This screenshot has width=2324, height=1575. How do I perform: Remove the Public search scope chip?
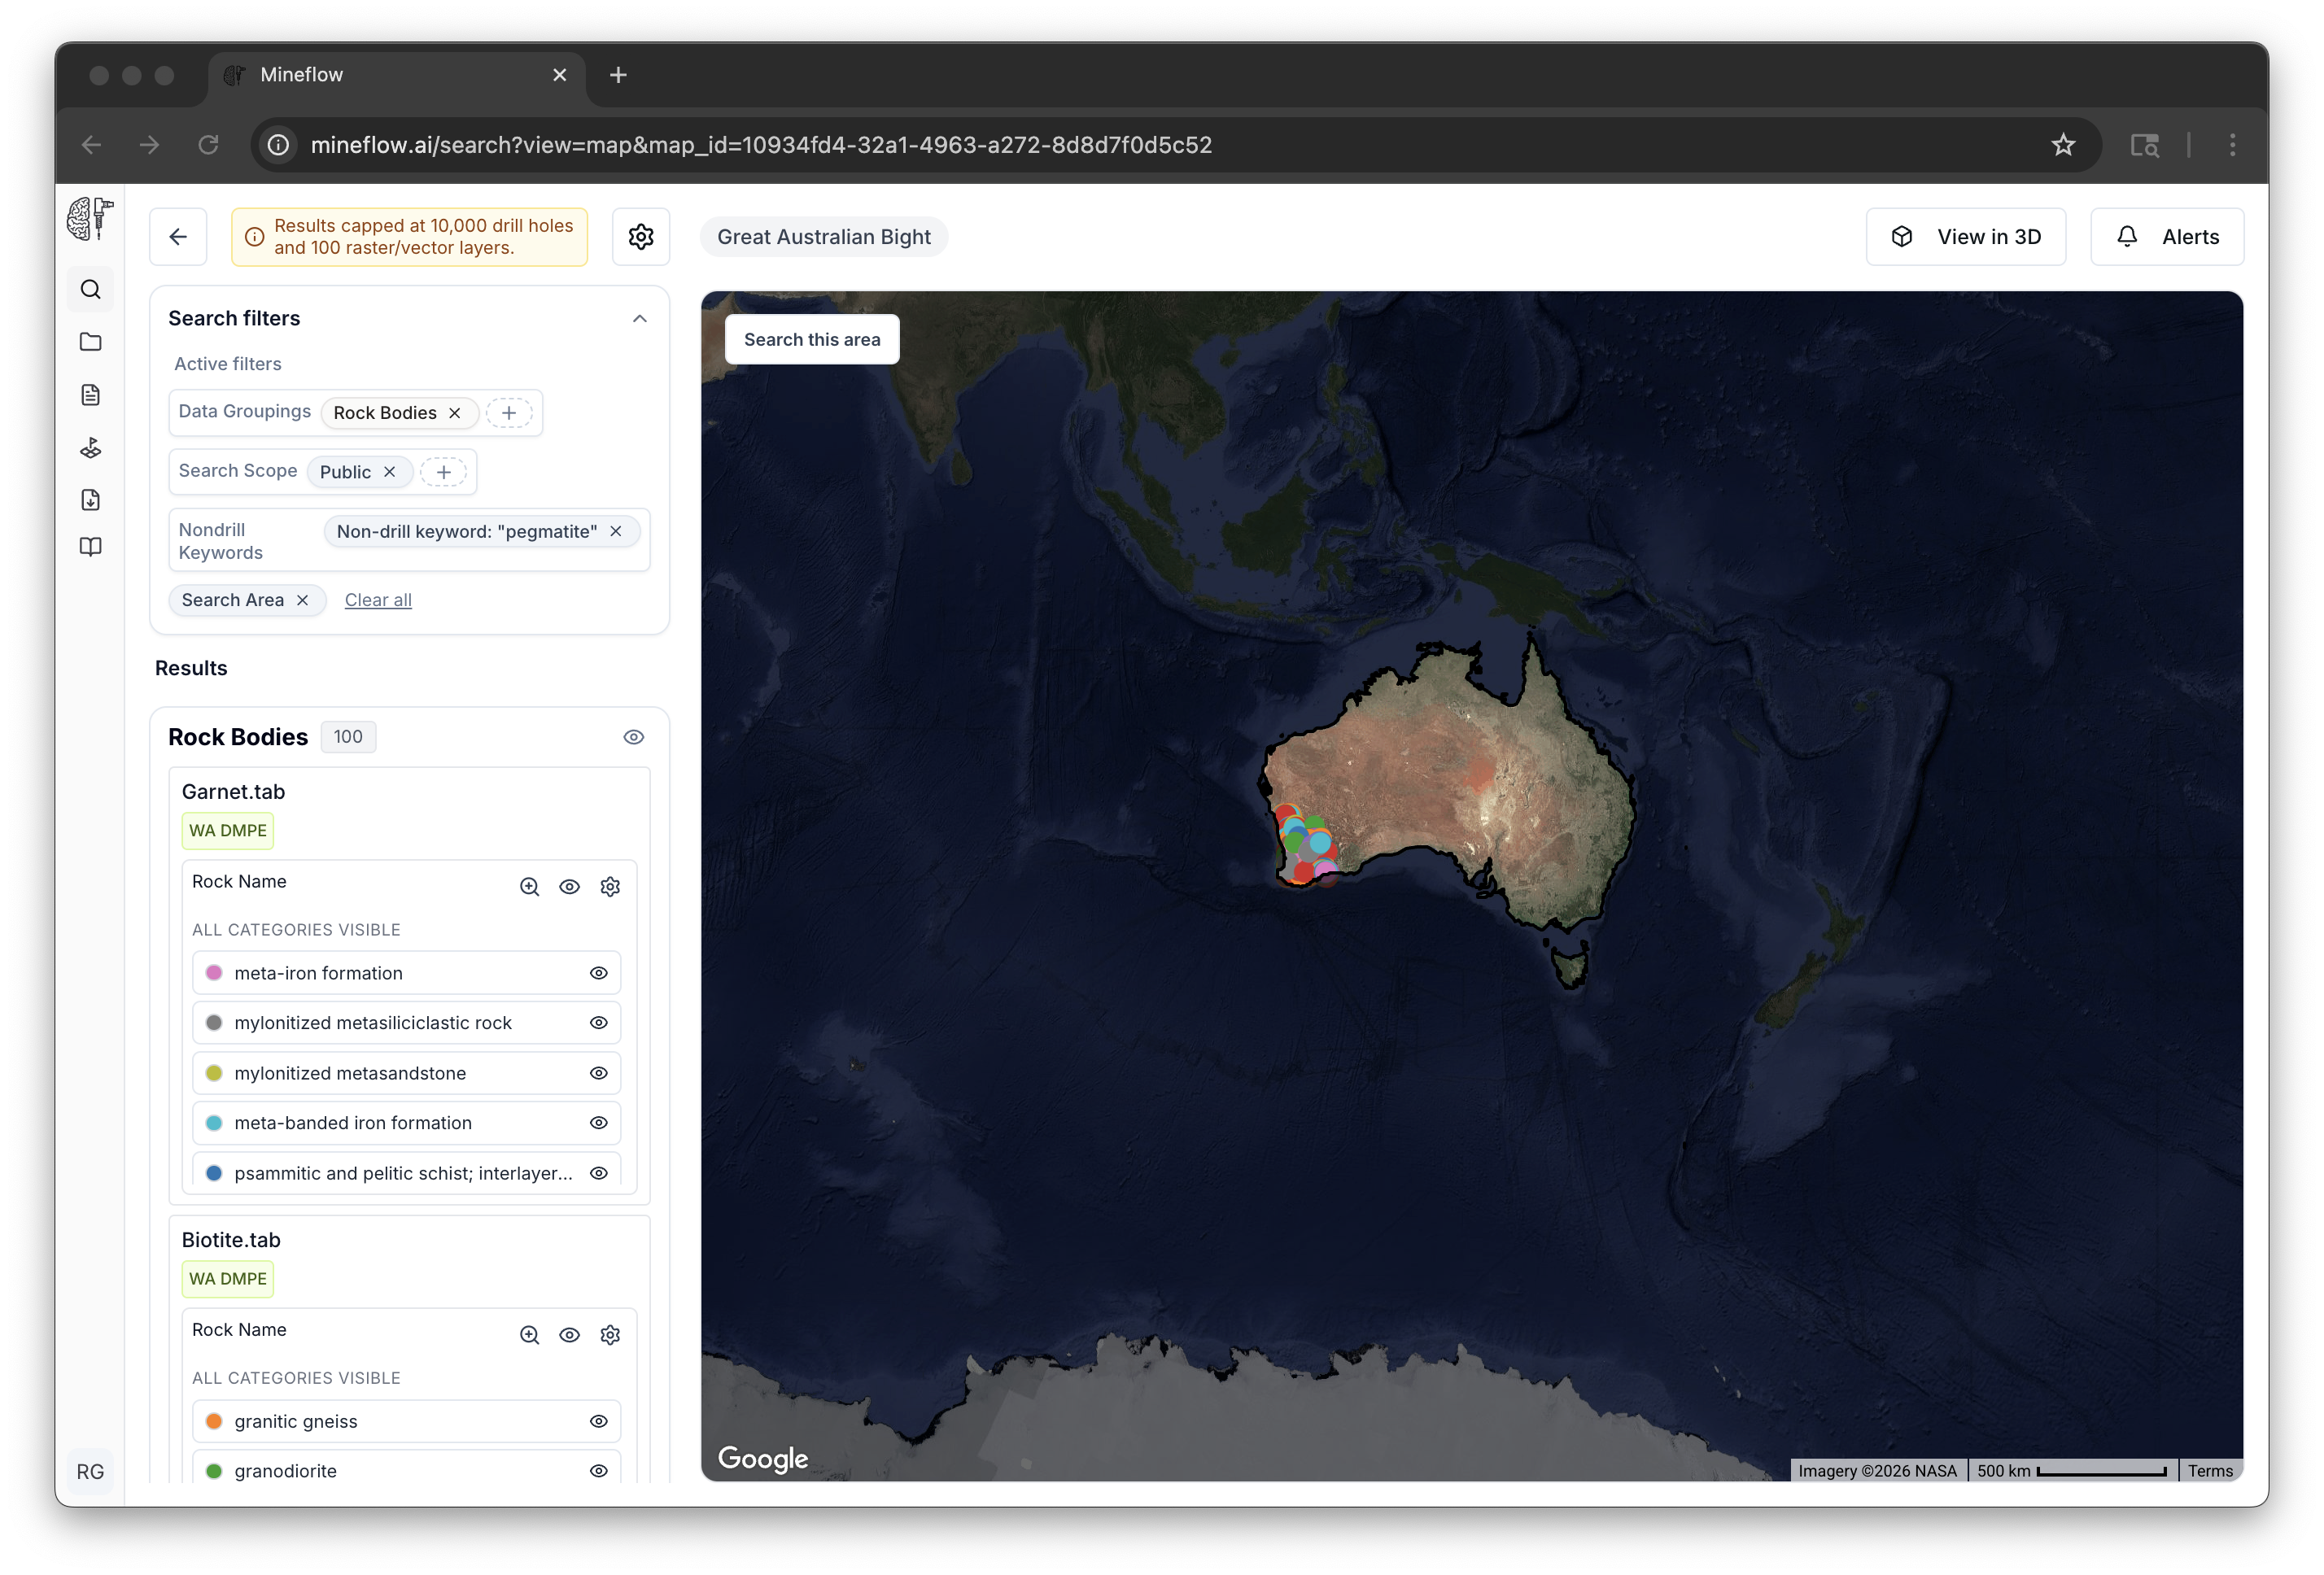point(390,472)
